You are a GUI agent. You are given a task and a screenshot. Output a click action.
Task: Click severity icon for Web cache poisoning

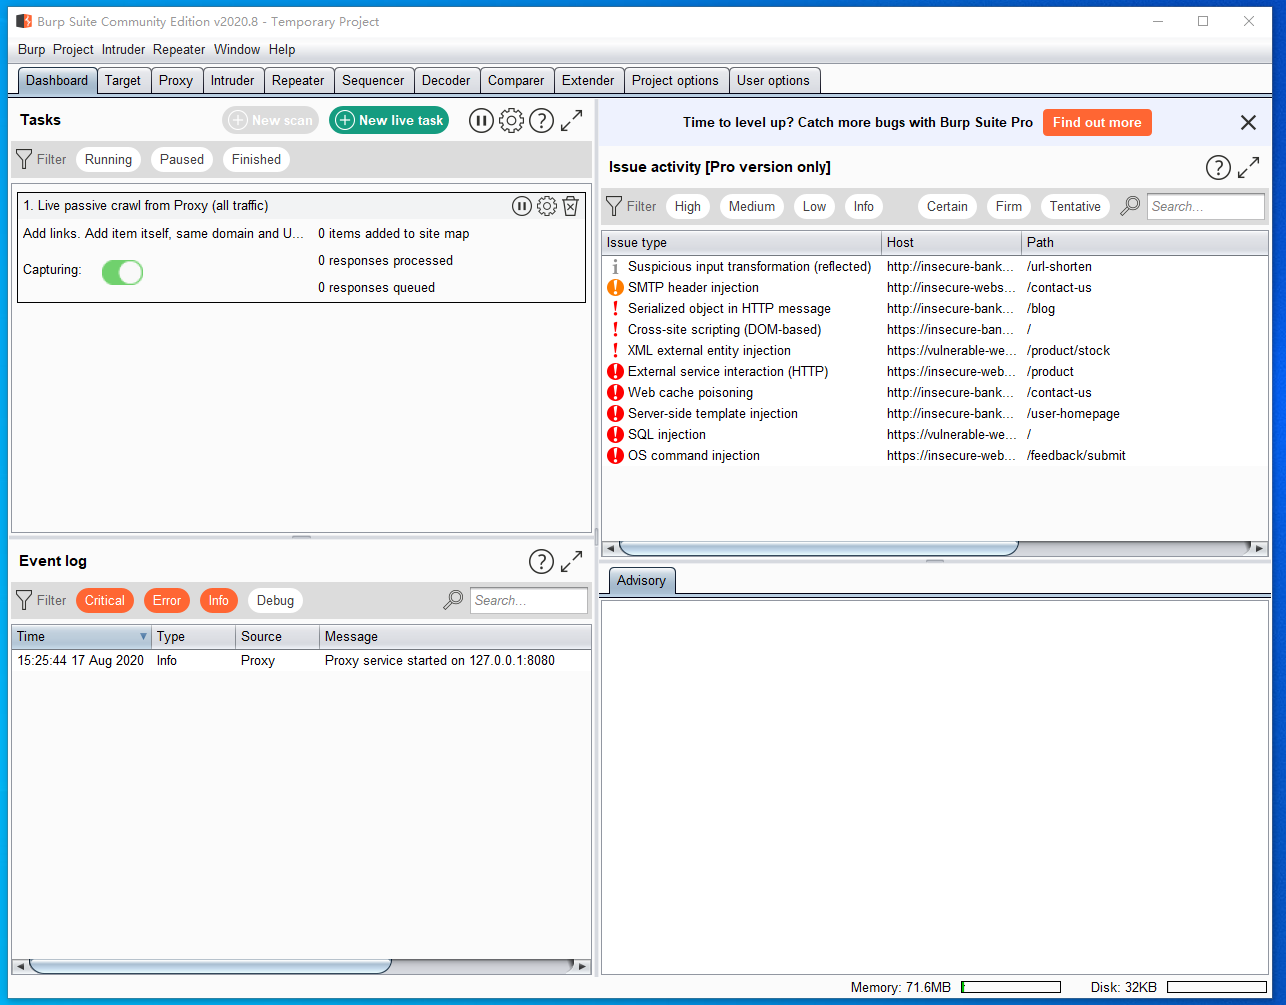[x=615, y=393]
